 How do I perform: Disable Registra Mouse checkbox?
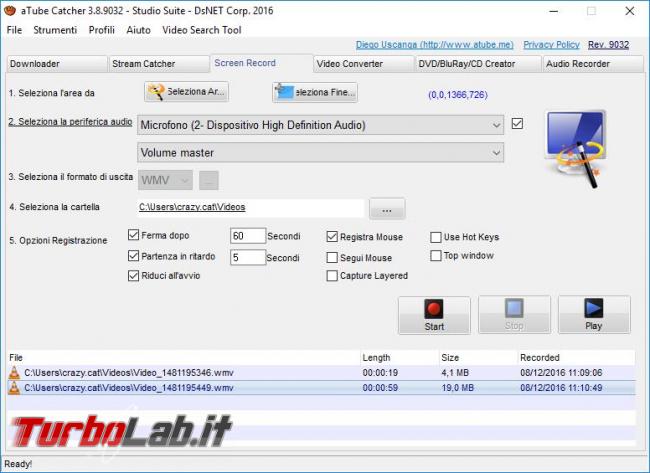(x=332, y=236)
